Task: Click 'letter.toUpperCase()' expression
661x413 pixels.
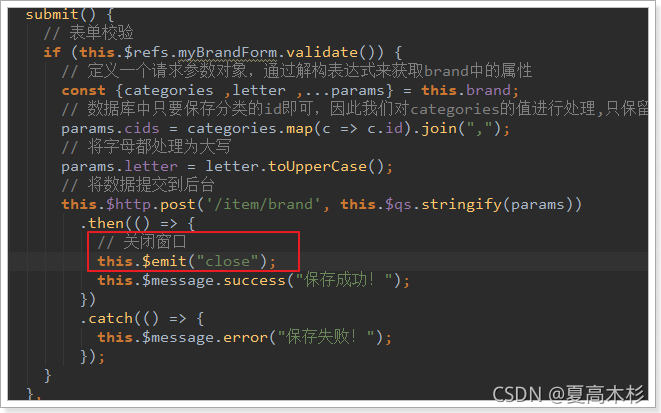Action: (x=294, y=166)
